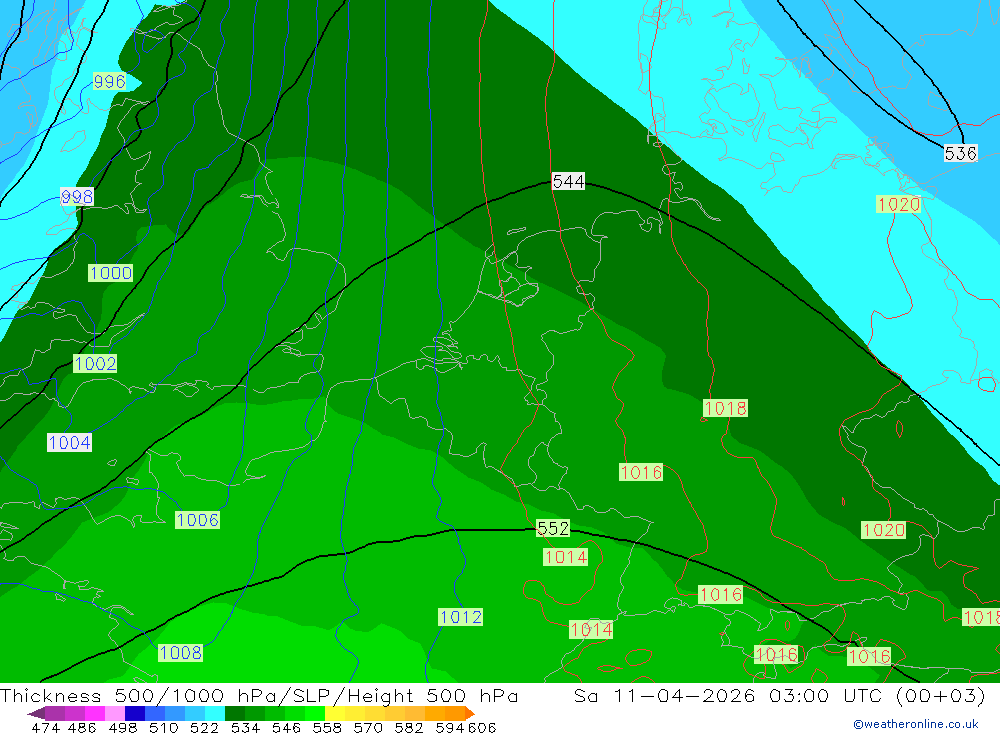
Task: Click the legend value 606
Action: click(x=482, y=727)
